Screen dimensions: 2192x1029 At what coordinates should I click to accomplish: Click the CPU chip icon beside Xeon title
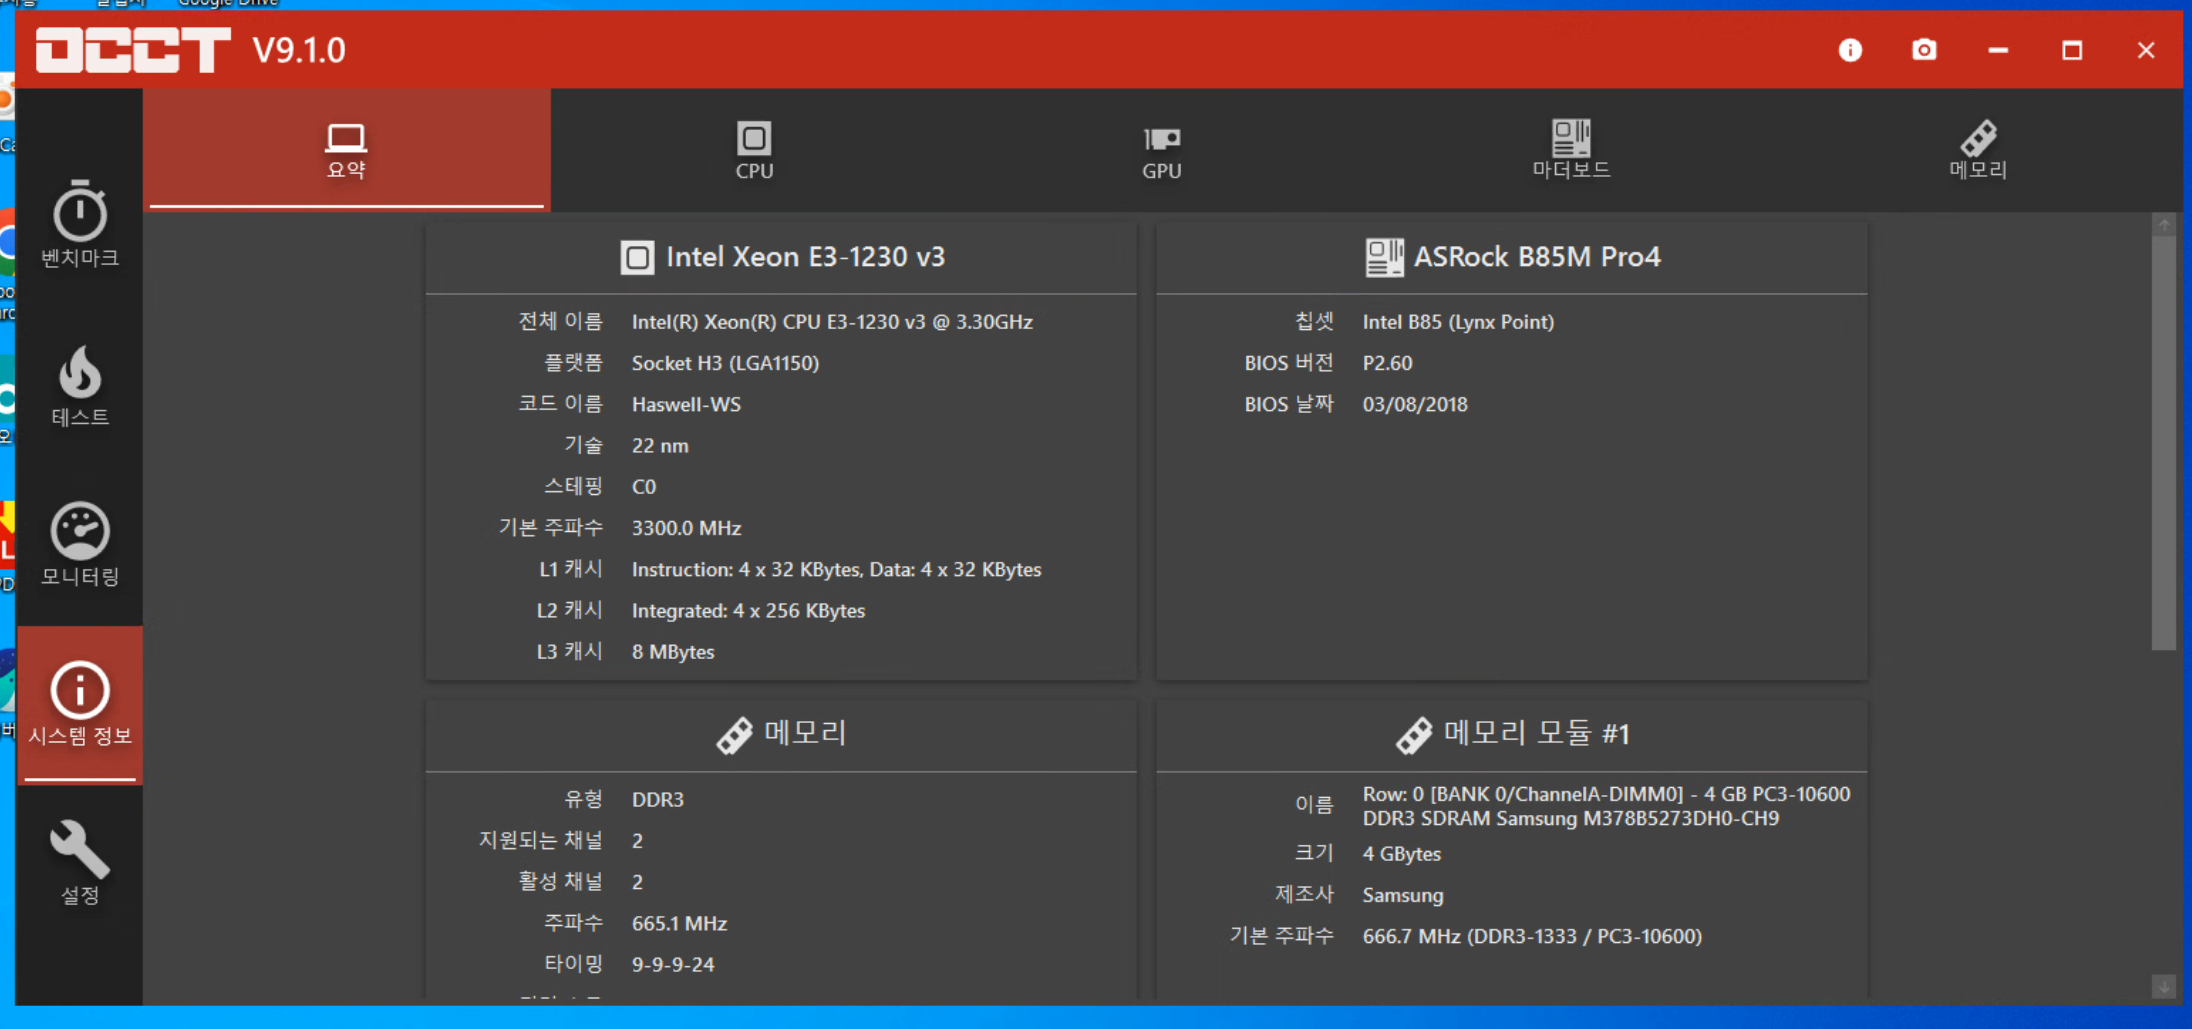637,258
